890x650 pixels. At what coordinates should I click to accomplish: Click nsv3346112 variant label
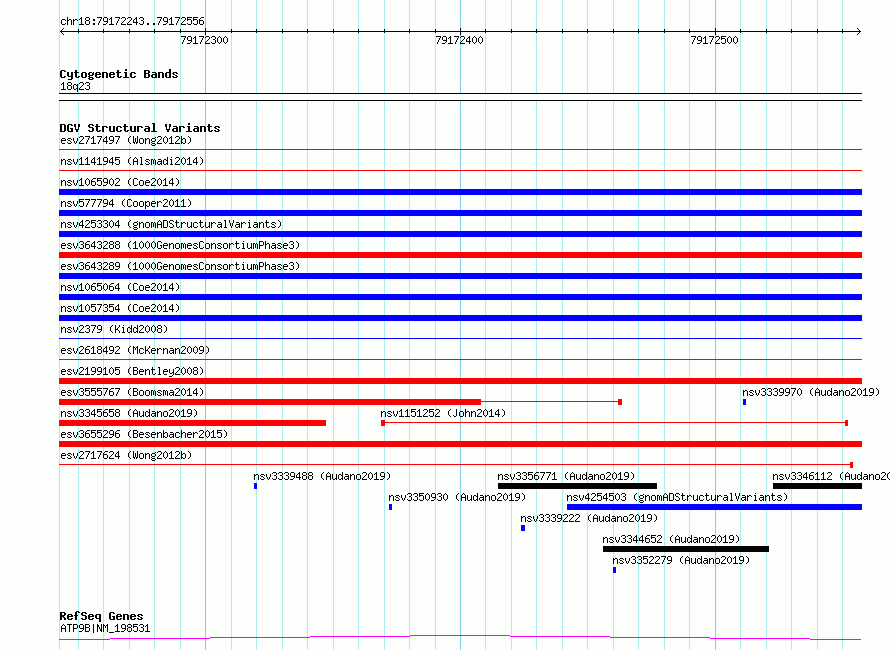(831, 476)
